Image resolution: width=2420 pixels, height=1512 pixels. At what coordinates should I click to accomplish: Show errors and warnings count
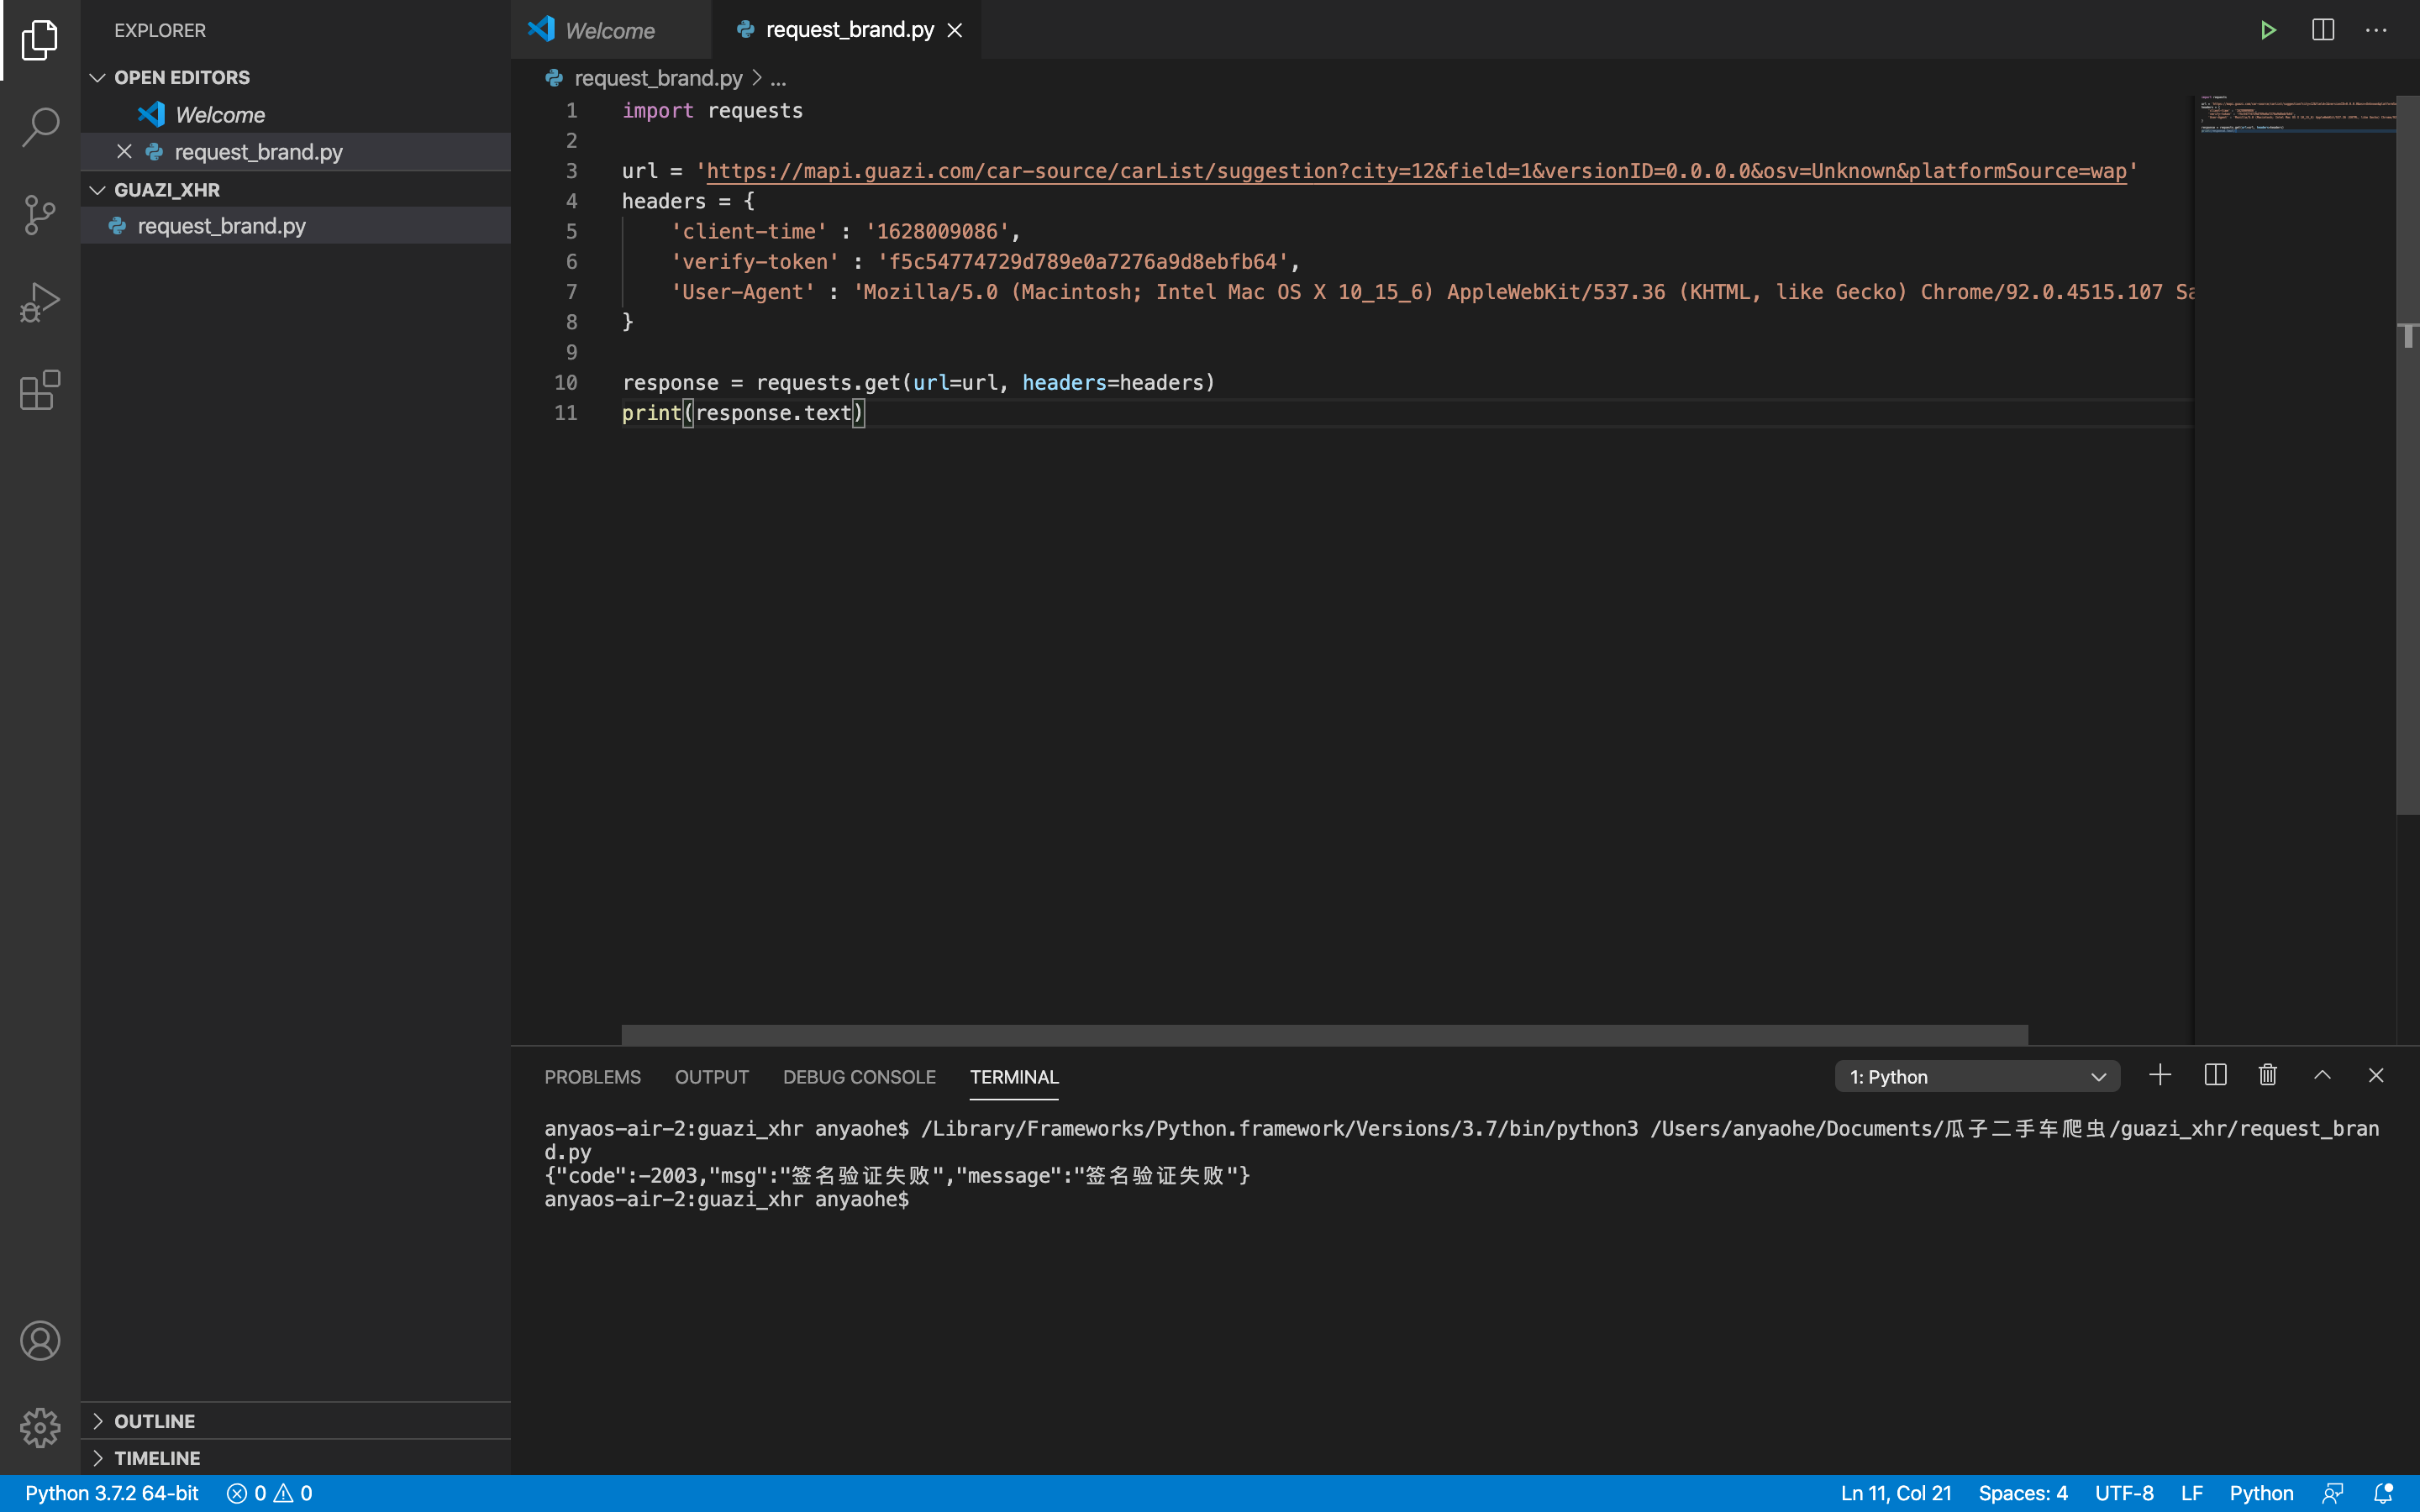coord(270,1493)
